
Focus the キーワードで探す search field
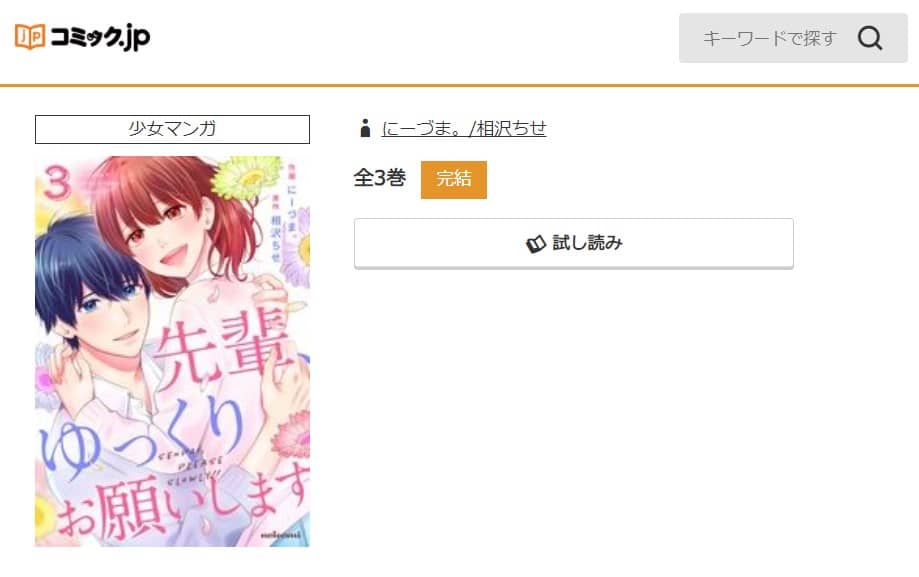pyautogui.click(x=793, y=38)
